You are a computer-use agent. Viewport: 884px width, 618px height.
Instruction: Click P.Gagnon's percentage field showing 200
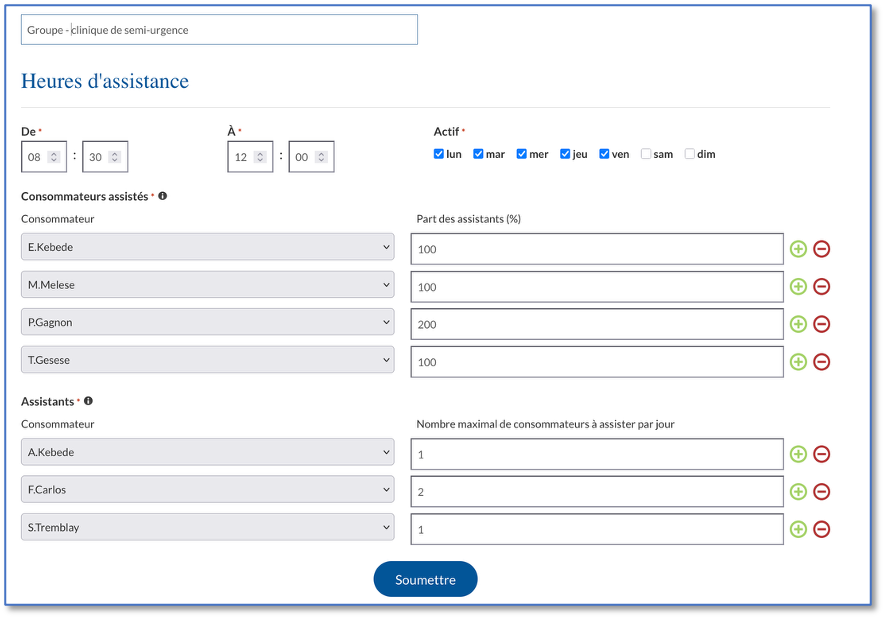click(597, 324)
